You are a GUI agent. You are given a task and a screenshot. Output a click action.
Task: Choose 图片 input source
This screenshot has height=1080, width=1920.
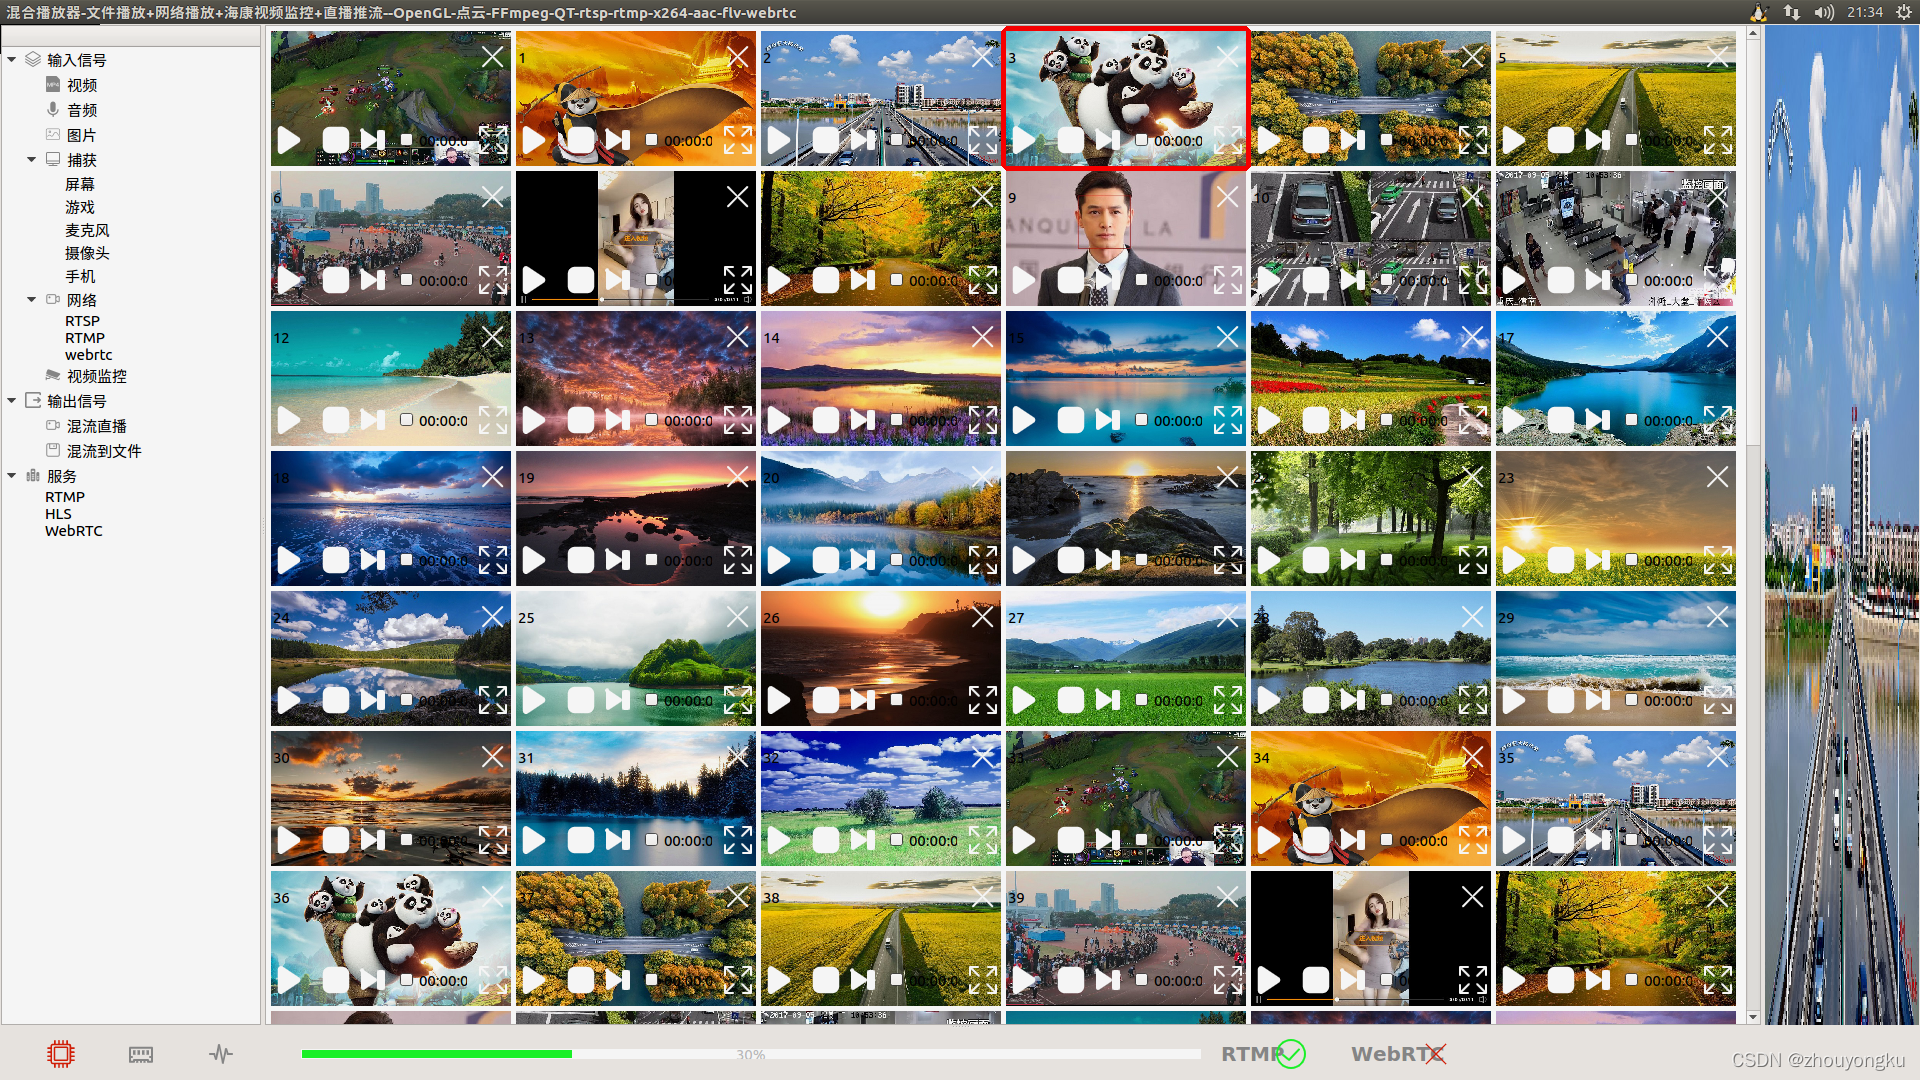point(82,135)
